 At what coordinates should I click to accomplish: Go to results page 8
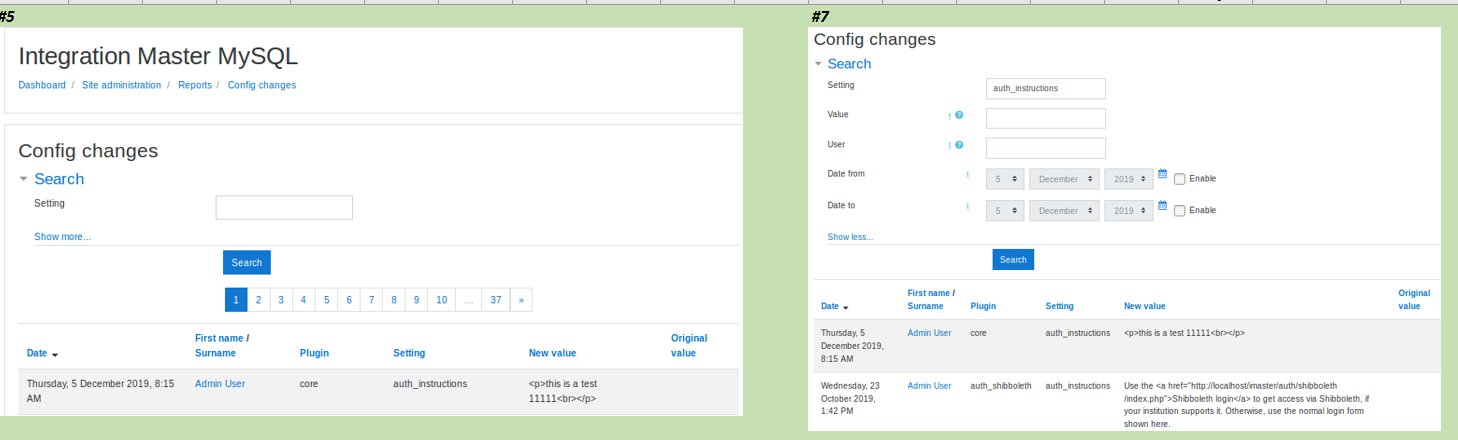(395, 300)
